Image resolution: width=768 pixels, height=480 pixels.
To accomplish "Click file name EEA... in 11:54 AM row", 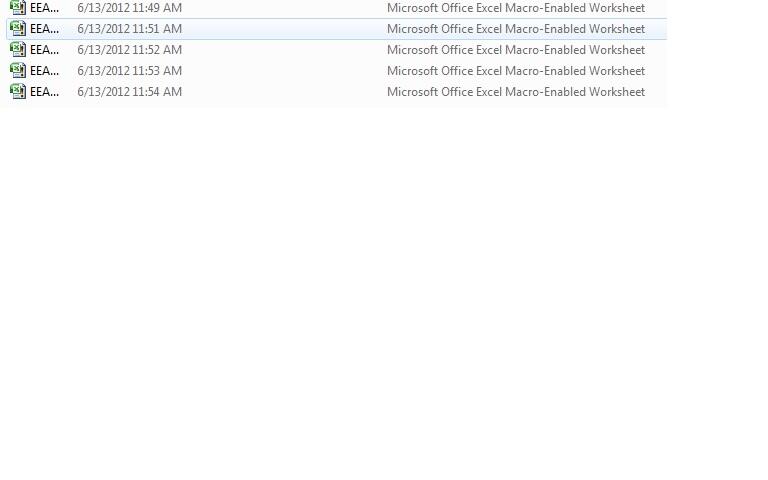I will tap(44, 92).
